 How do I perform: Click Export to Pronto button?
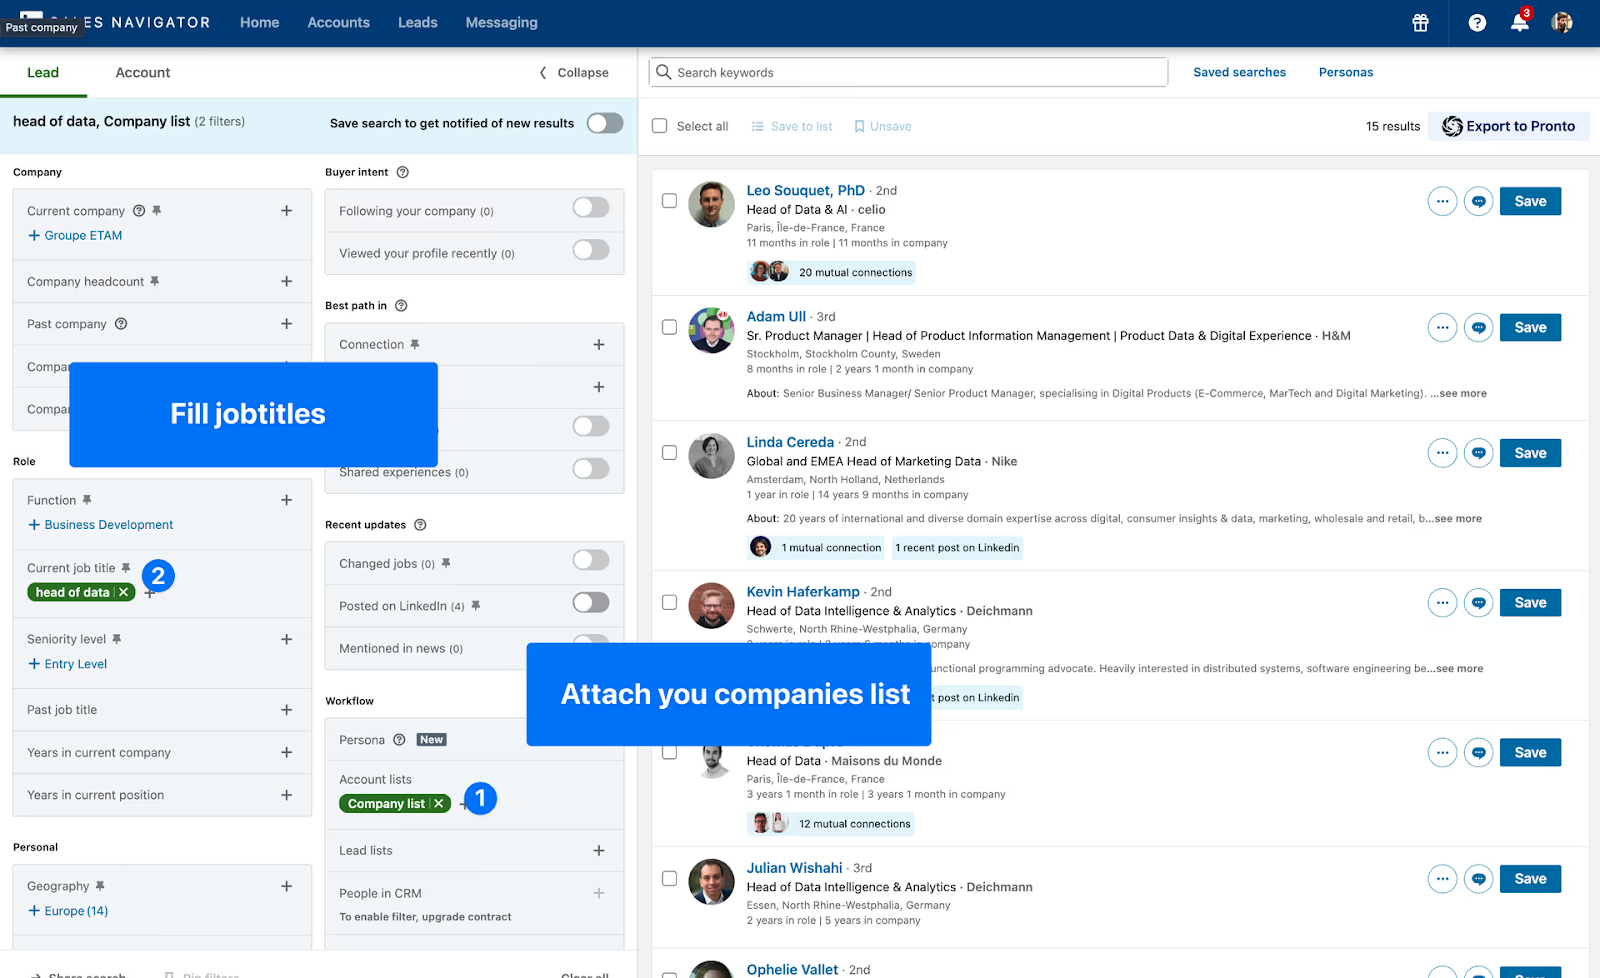(1508, 126)
